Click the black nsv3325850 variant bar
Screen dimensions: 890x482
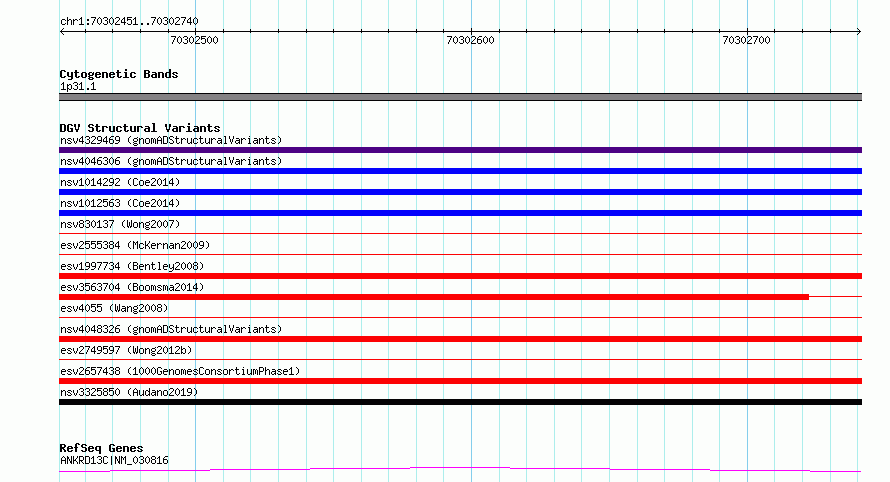coord(460,402)
